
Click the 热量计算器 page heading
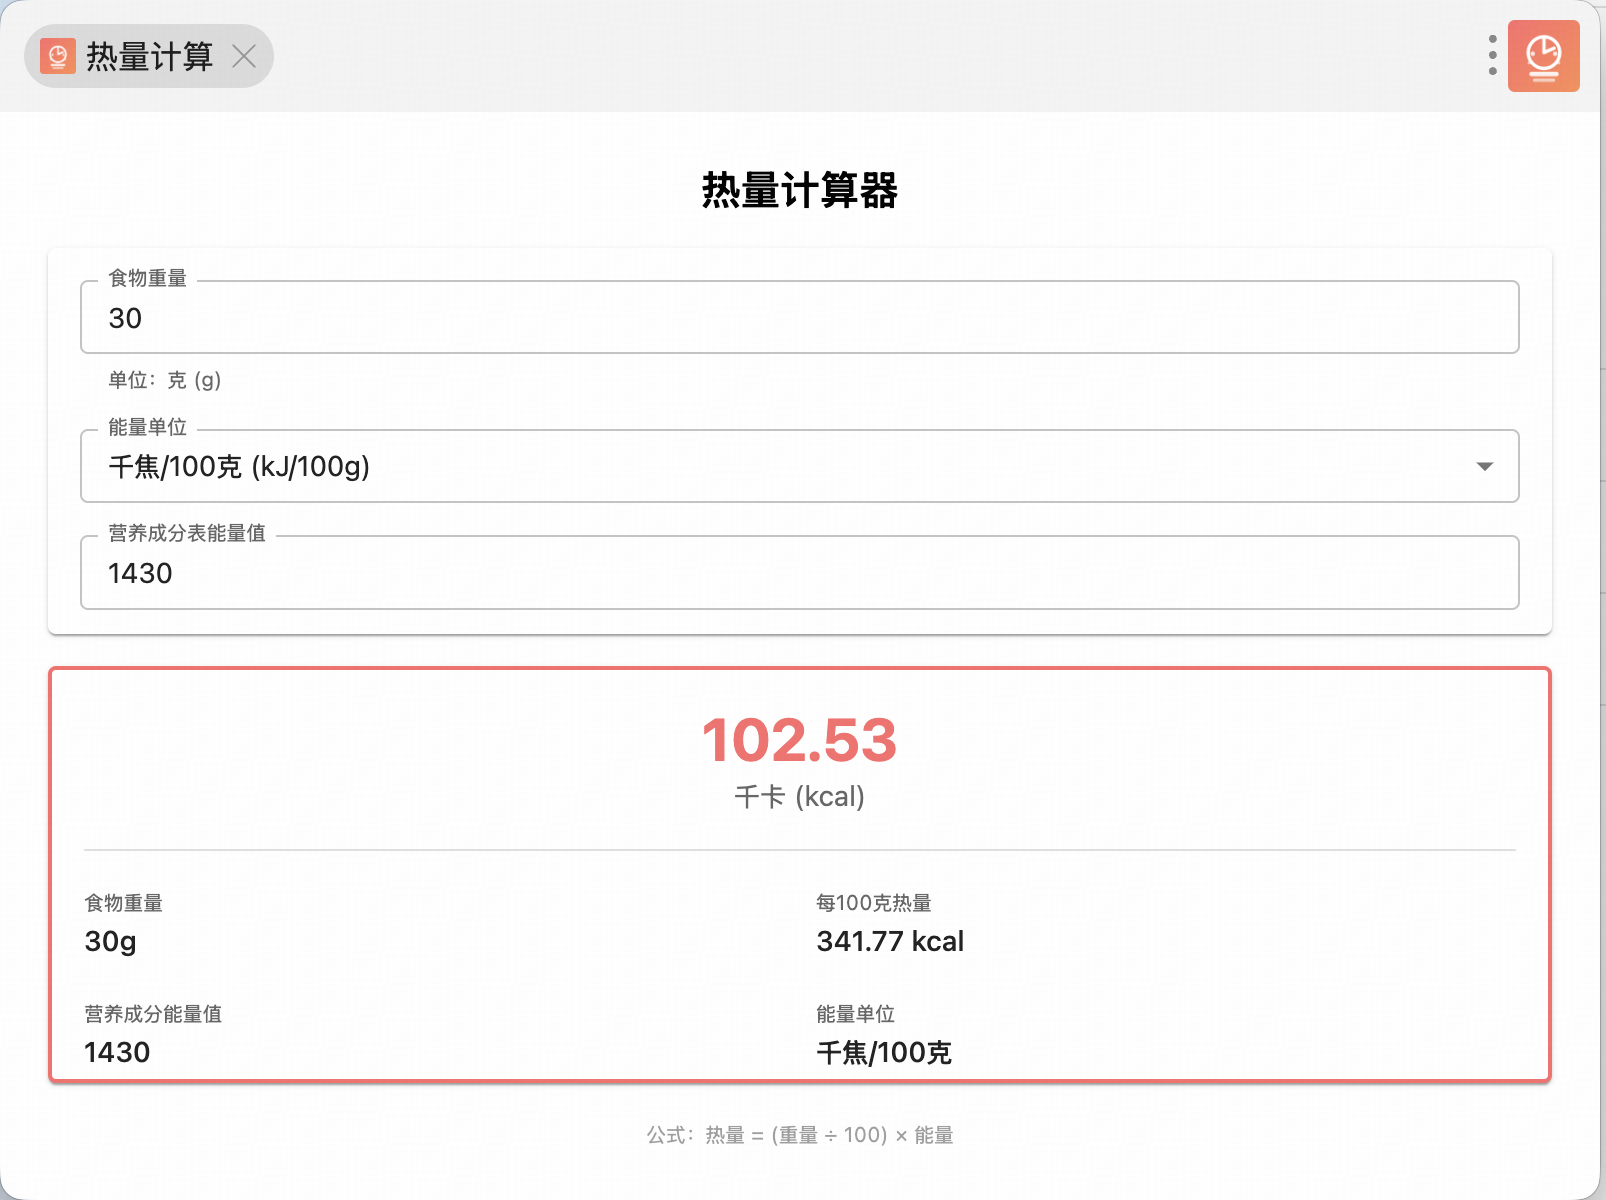click(799, 190)
